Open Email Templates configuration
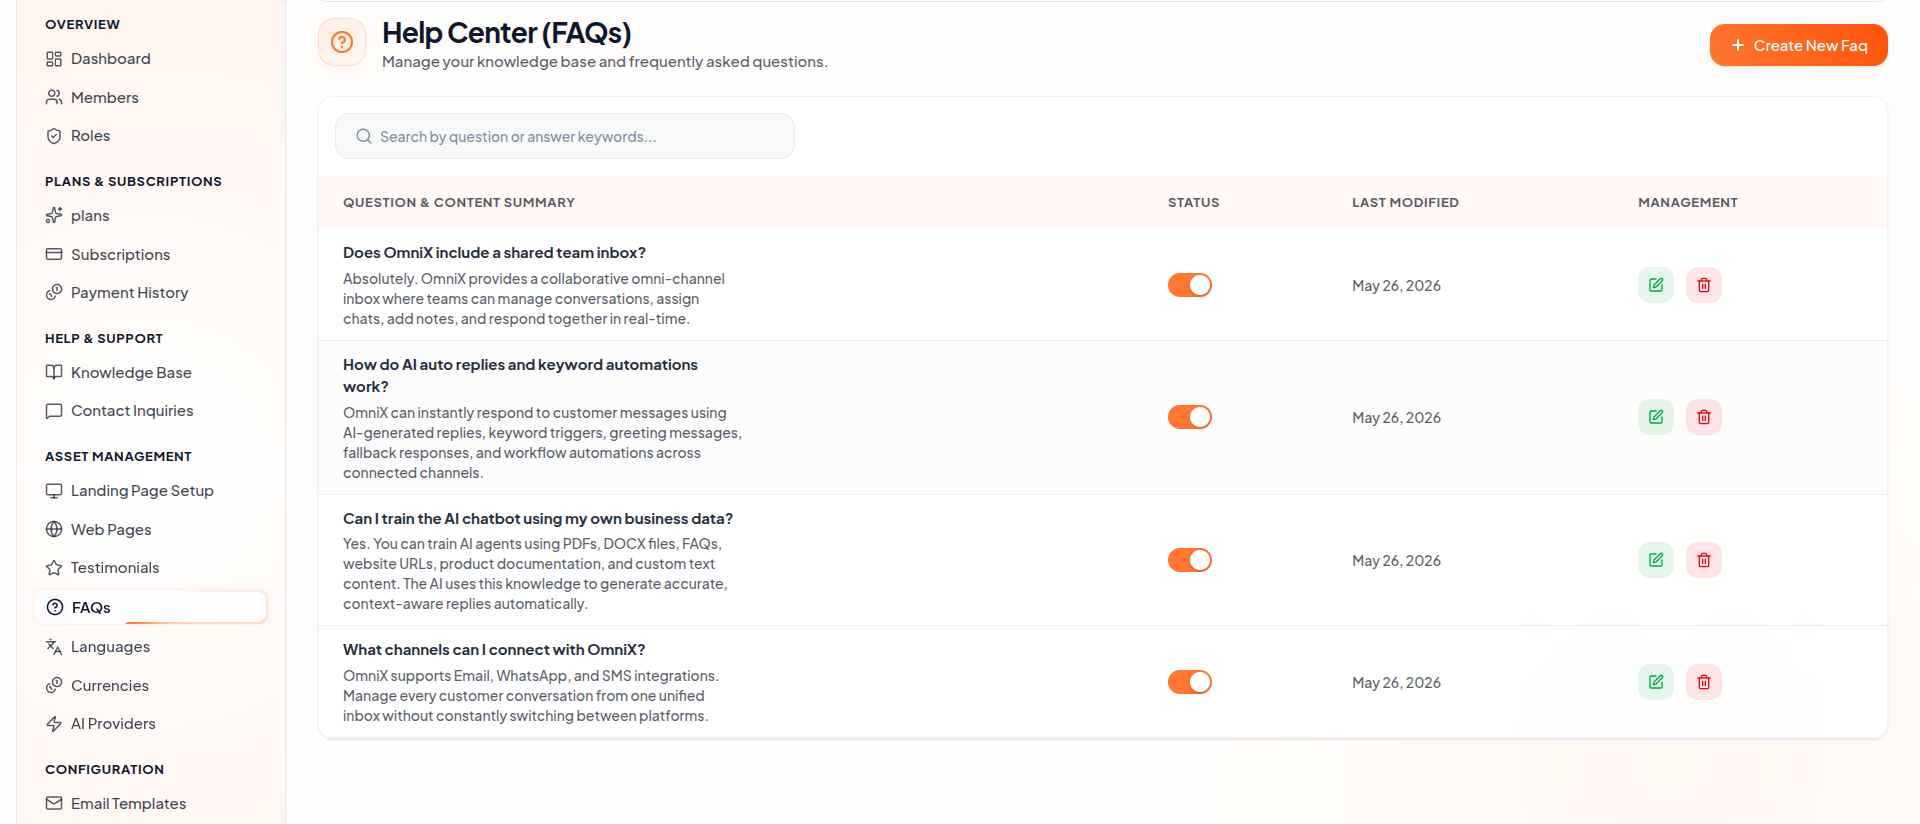The image size is (1920, 824). click(150, 803)
